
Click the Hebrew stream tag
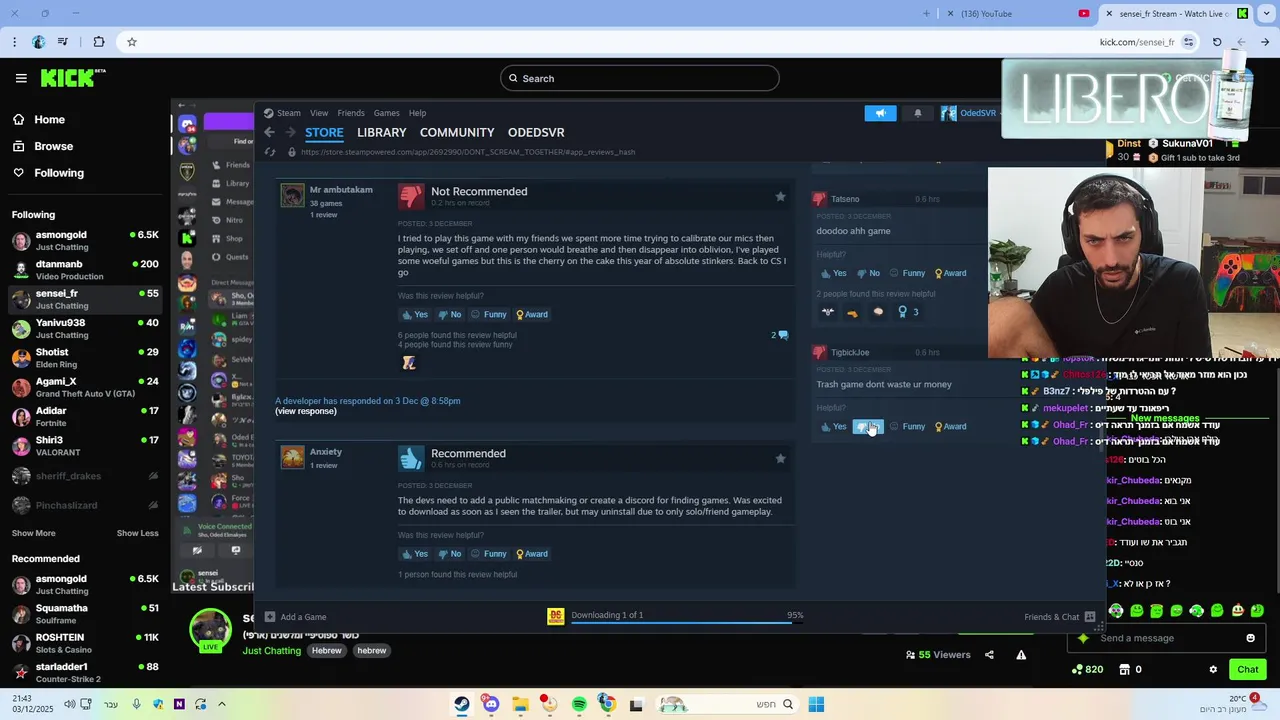click(326, 651)
